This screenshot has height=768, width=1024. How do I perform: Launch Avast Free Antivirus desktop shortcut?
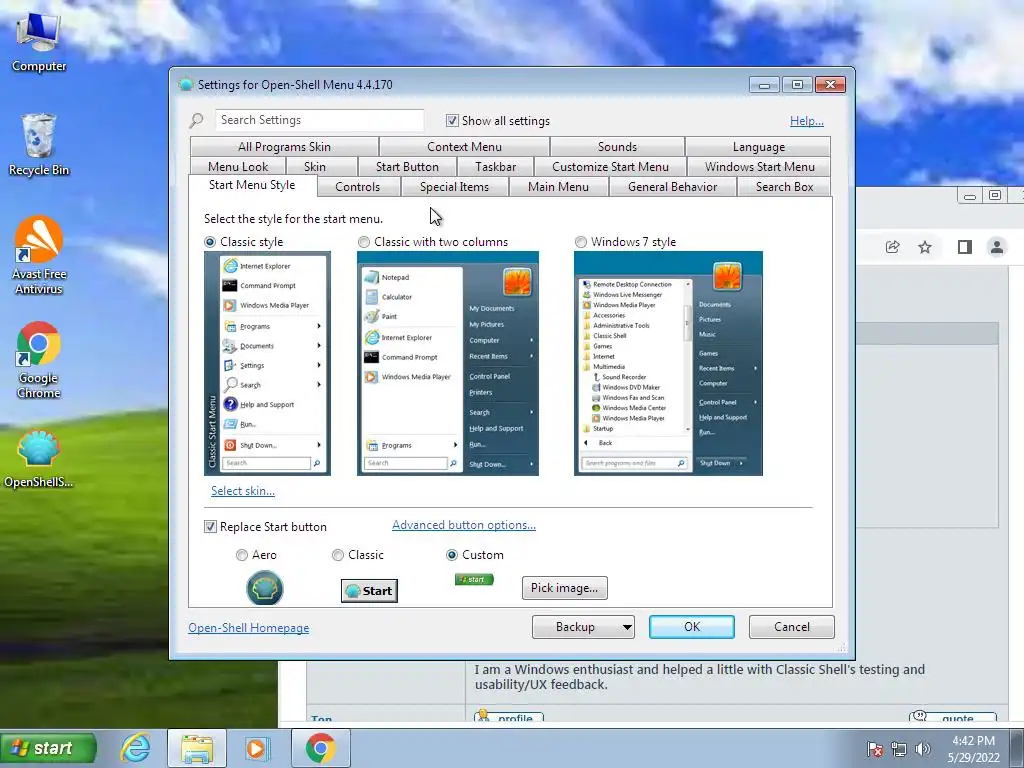click(39, 255)
